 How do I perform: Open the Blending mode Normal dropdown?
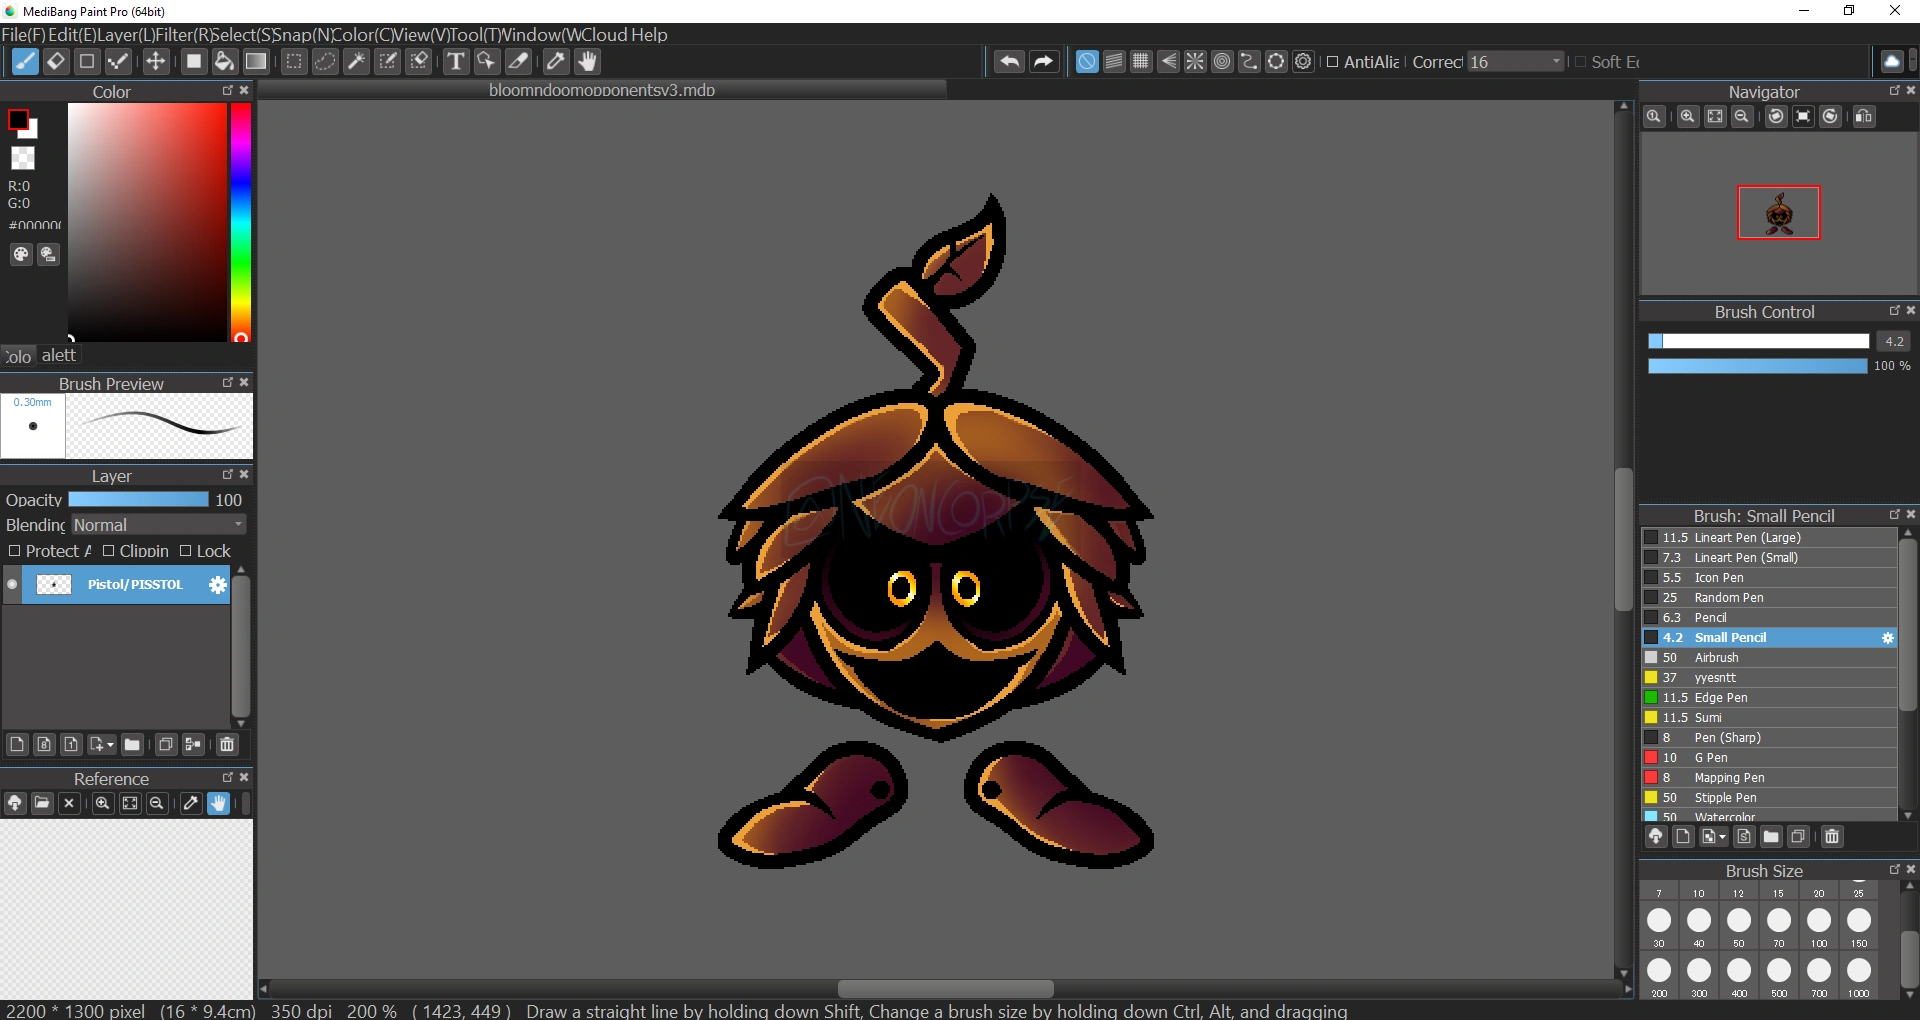(158, 525)
